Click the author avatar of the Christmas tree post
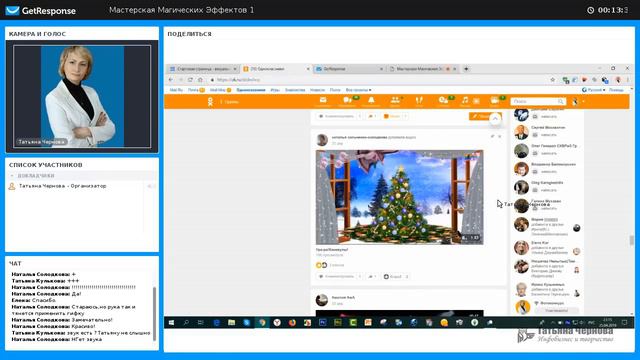640x360 pixels. click(x=322, y=140)
